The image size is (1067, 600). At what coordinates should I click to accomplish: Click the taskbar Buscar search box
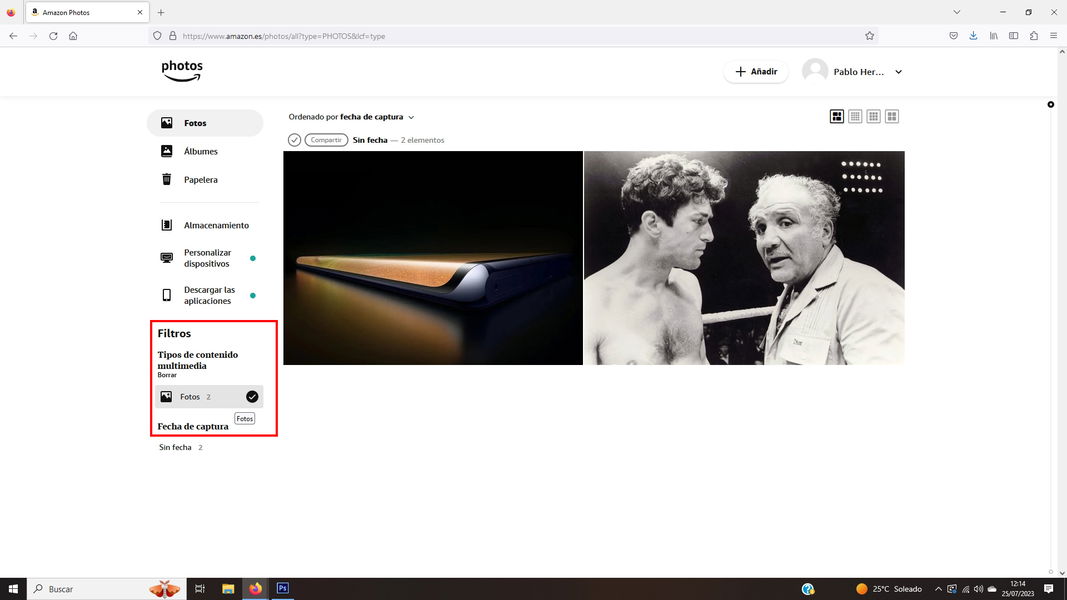click(105, 588)
